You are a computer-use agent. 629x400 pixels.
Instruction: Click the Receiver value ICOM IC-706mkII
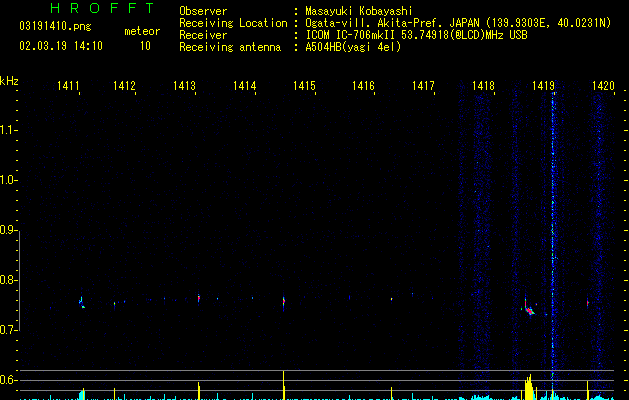[351, 35]
